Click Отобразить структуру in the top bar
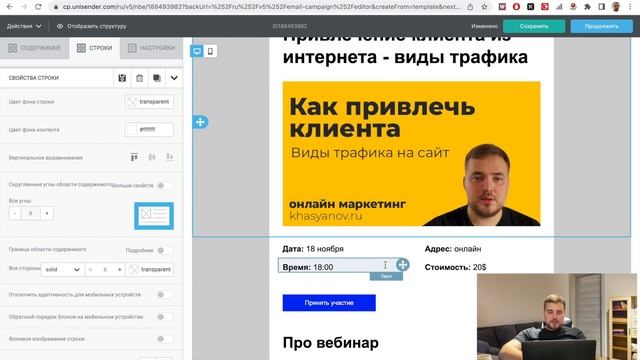This screenshot has height=360, width=640. (x=92, y=26)
